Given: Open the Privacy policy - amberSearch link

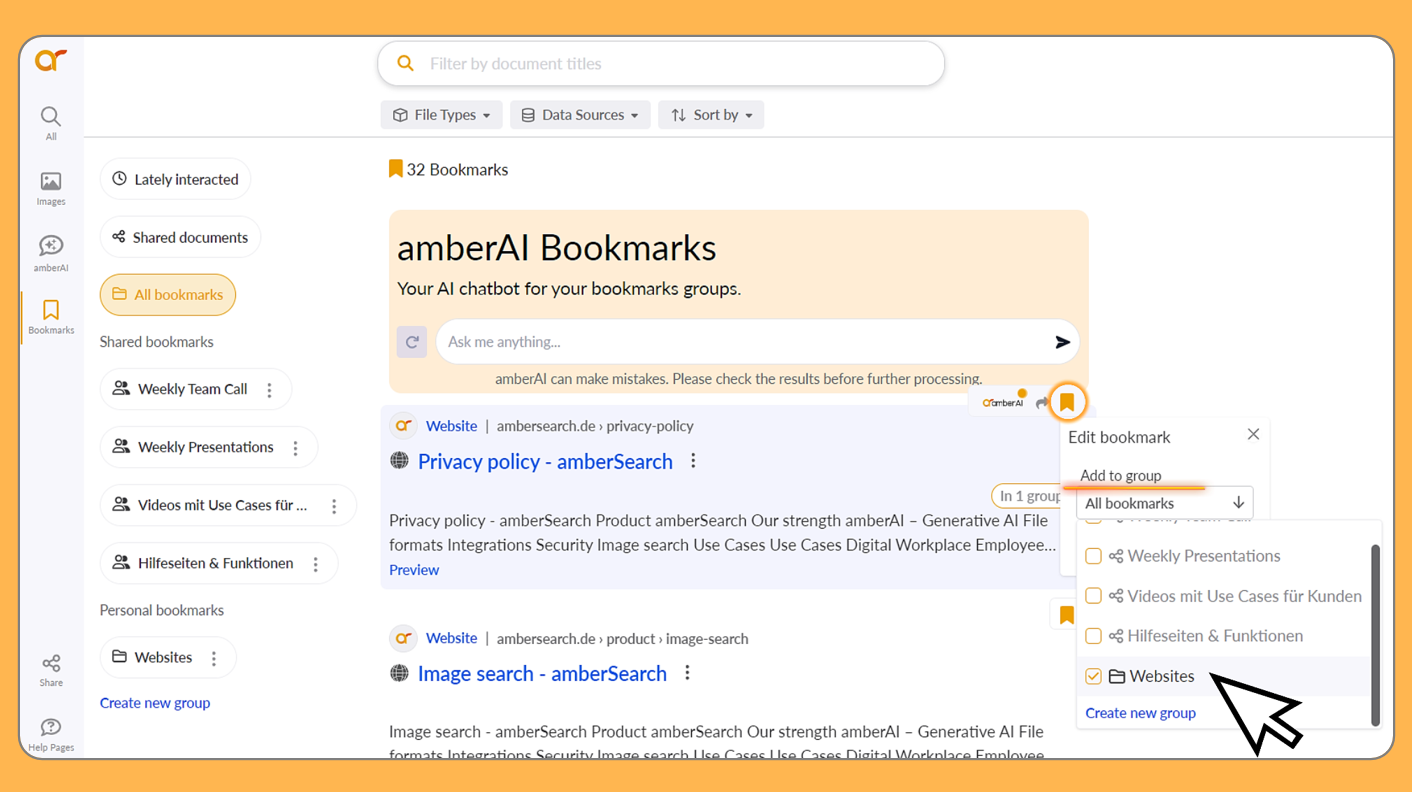Looking at the screenshot, I should point(545,461).
